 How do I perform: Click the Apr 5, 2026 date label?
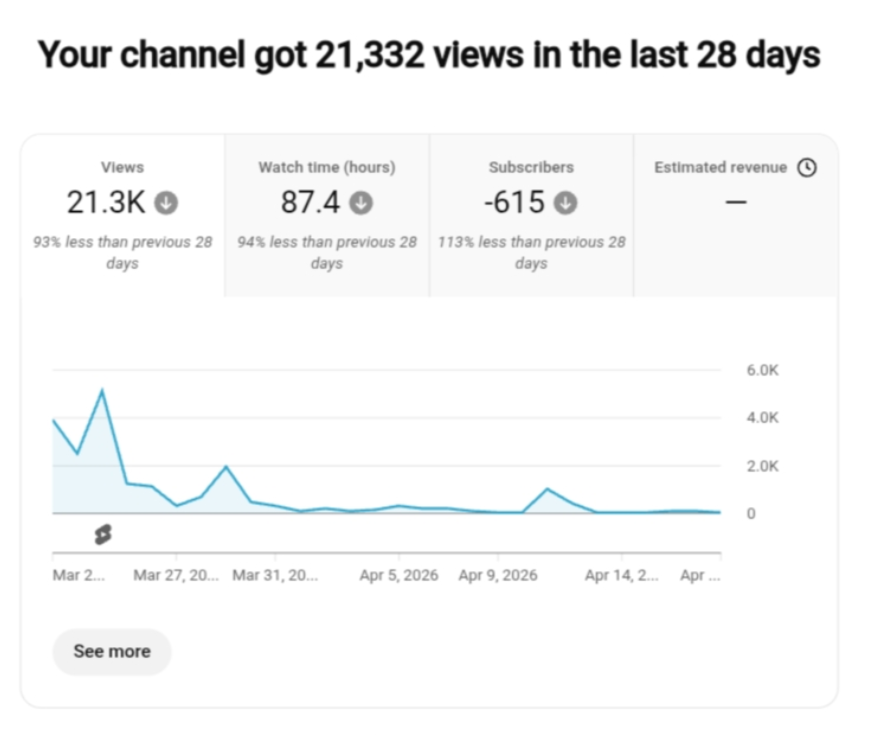[x=398, y=576]
